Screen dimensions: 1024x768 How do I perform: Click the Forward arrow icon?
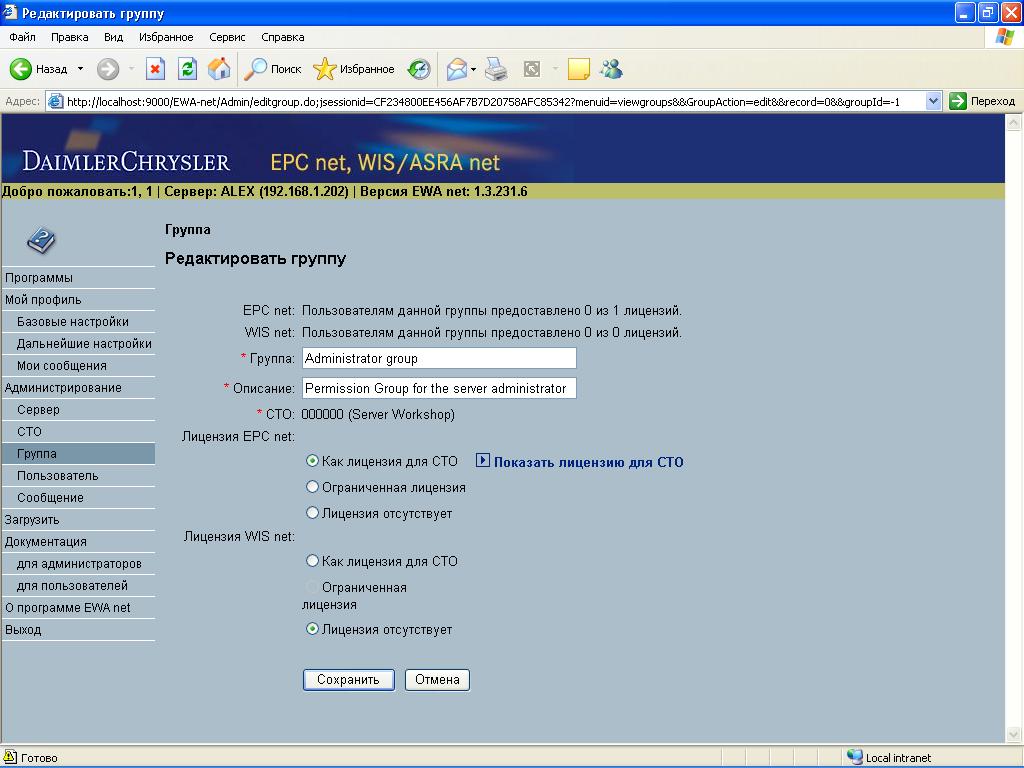108,69
